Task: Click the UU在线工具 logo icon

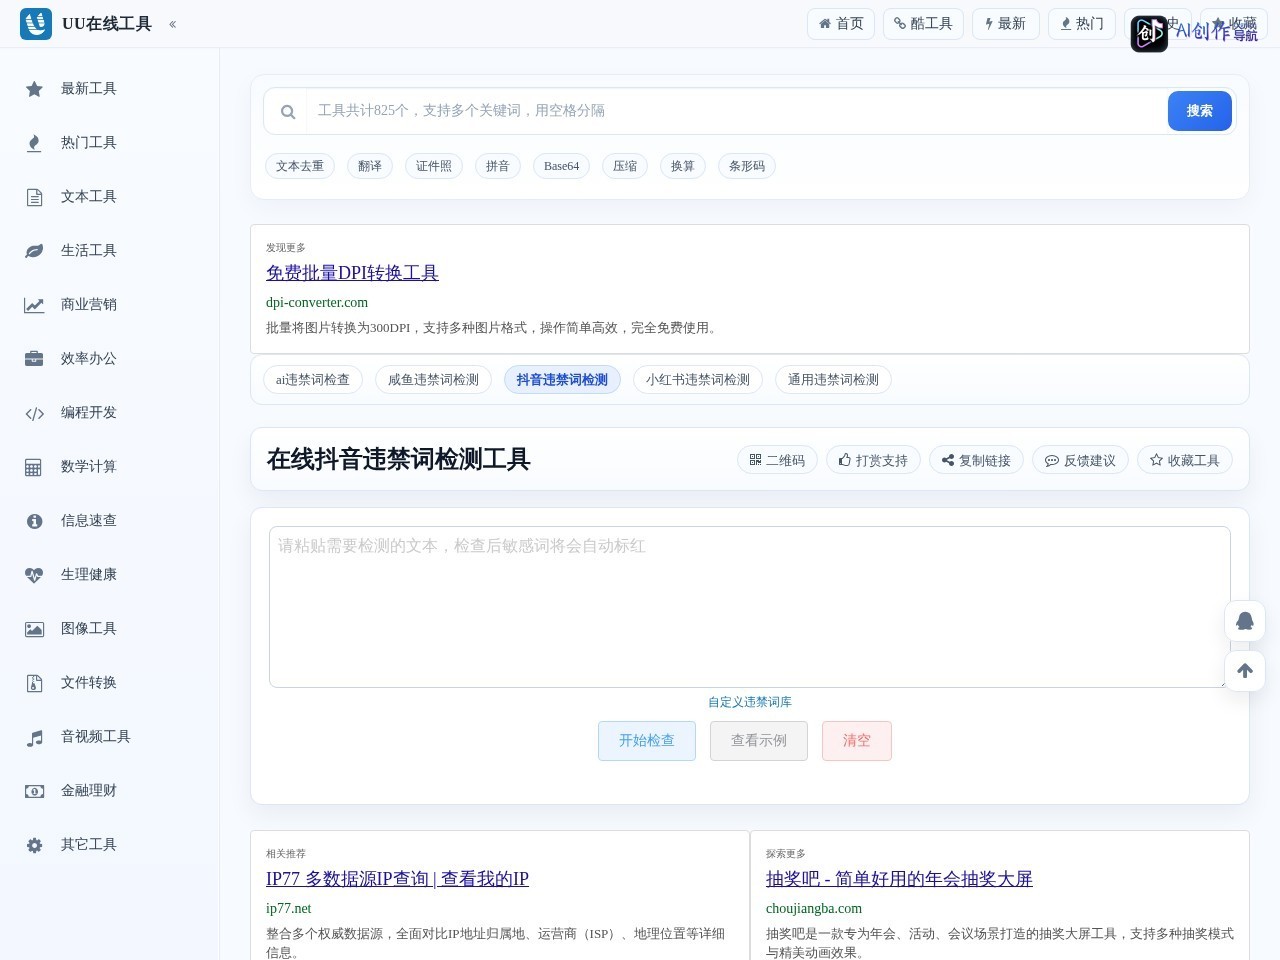Action: pyautogui.click(x=36, y=23)
